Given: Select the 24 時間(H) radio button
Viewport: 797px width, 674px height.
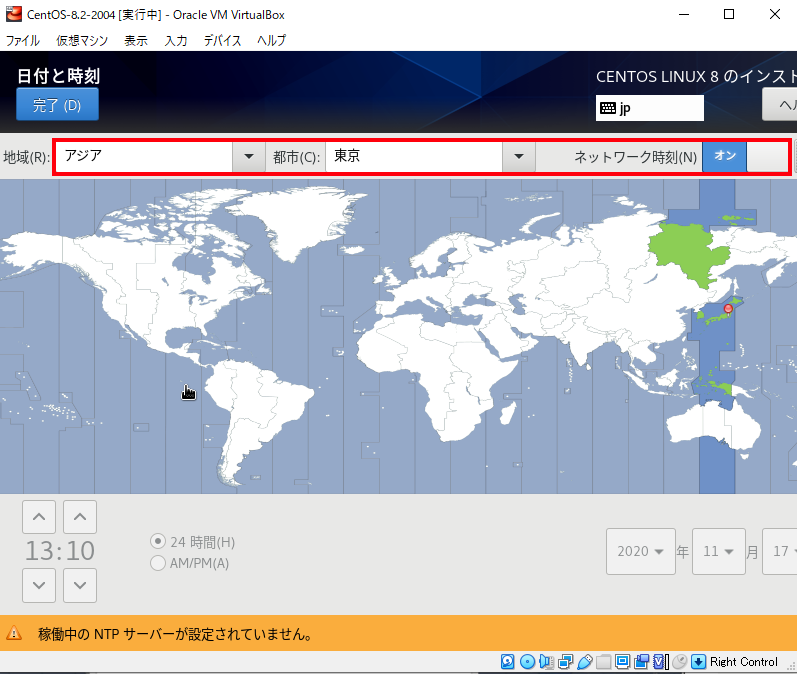Looking at the screenshot, I should coord(158,541).
